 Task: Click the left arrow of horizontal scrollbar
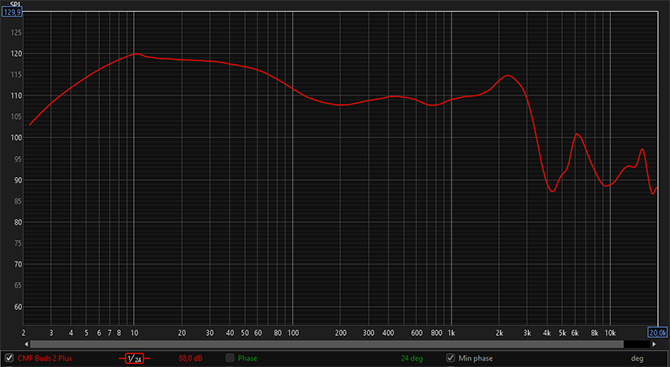[x=26, y=344]
